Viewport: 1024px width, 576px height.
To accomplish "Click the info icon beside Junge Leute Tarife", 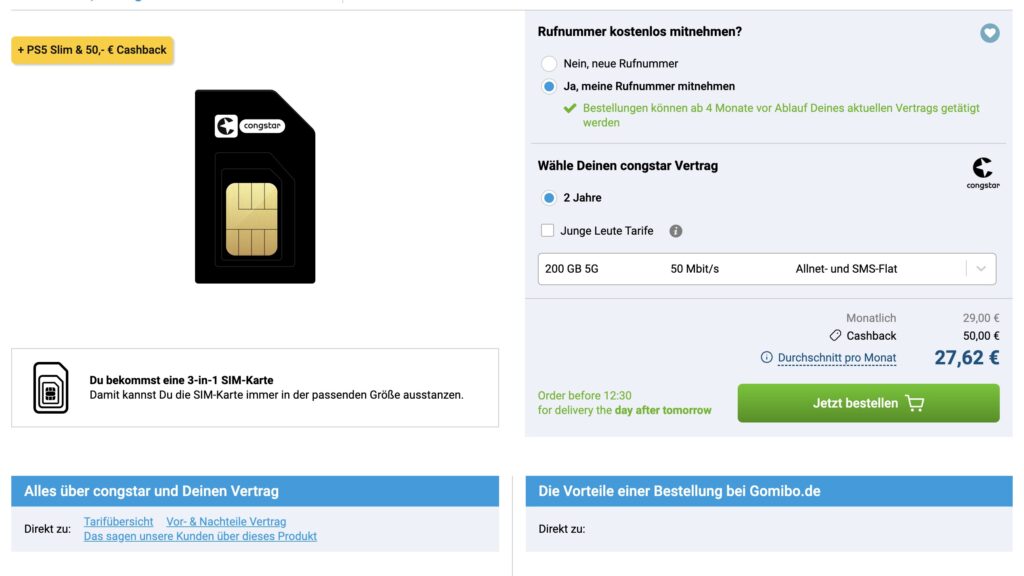I will coord(676,231).
